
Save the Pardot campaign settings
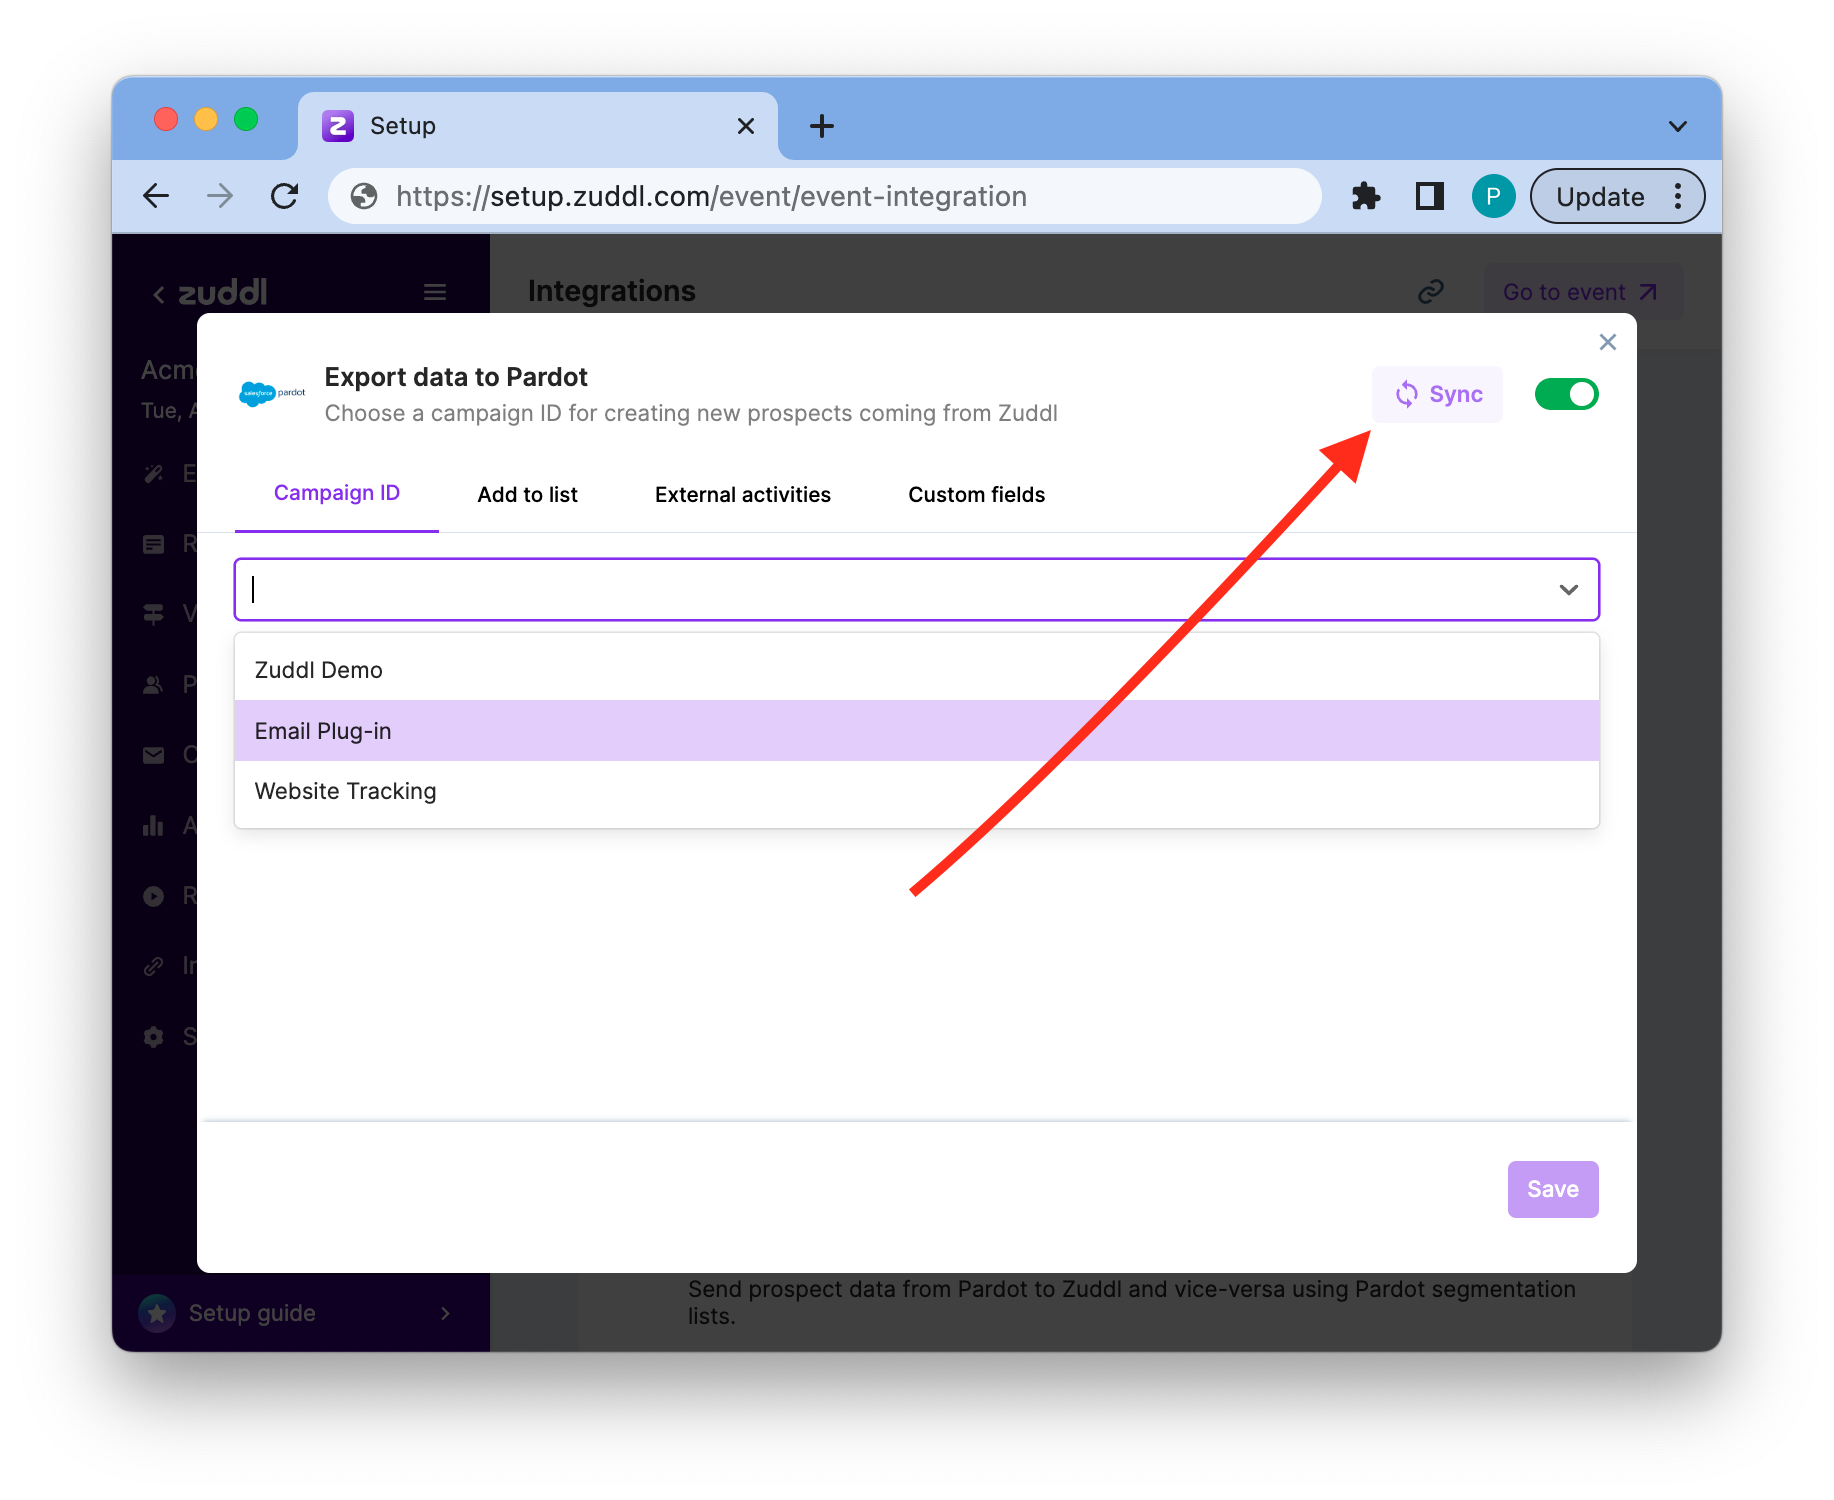pos(1552,1189)
